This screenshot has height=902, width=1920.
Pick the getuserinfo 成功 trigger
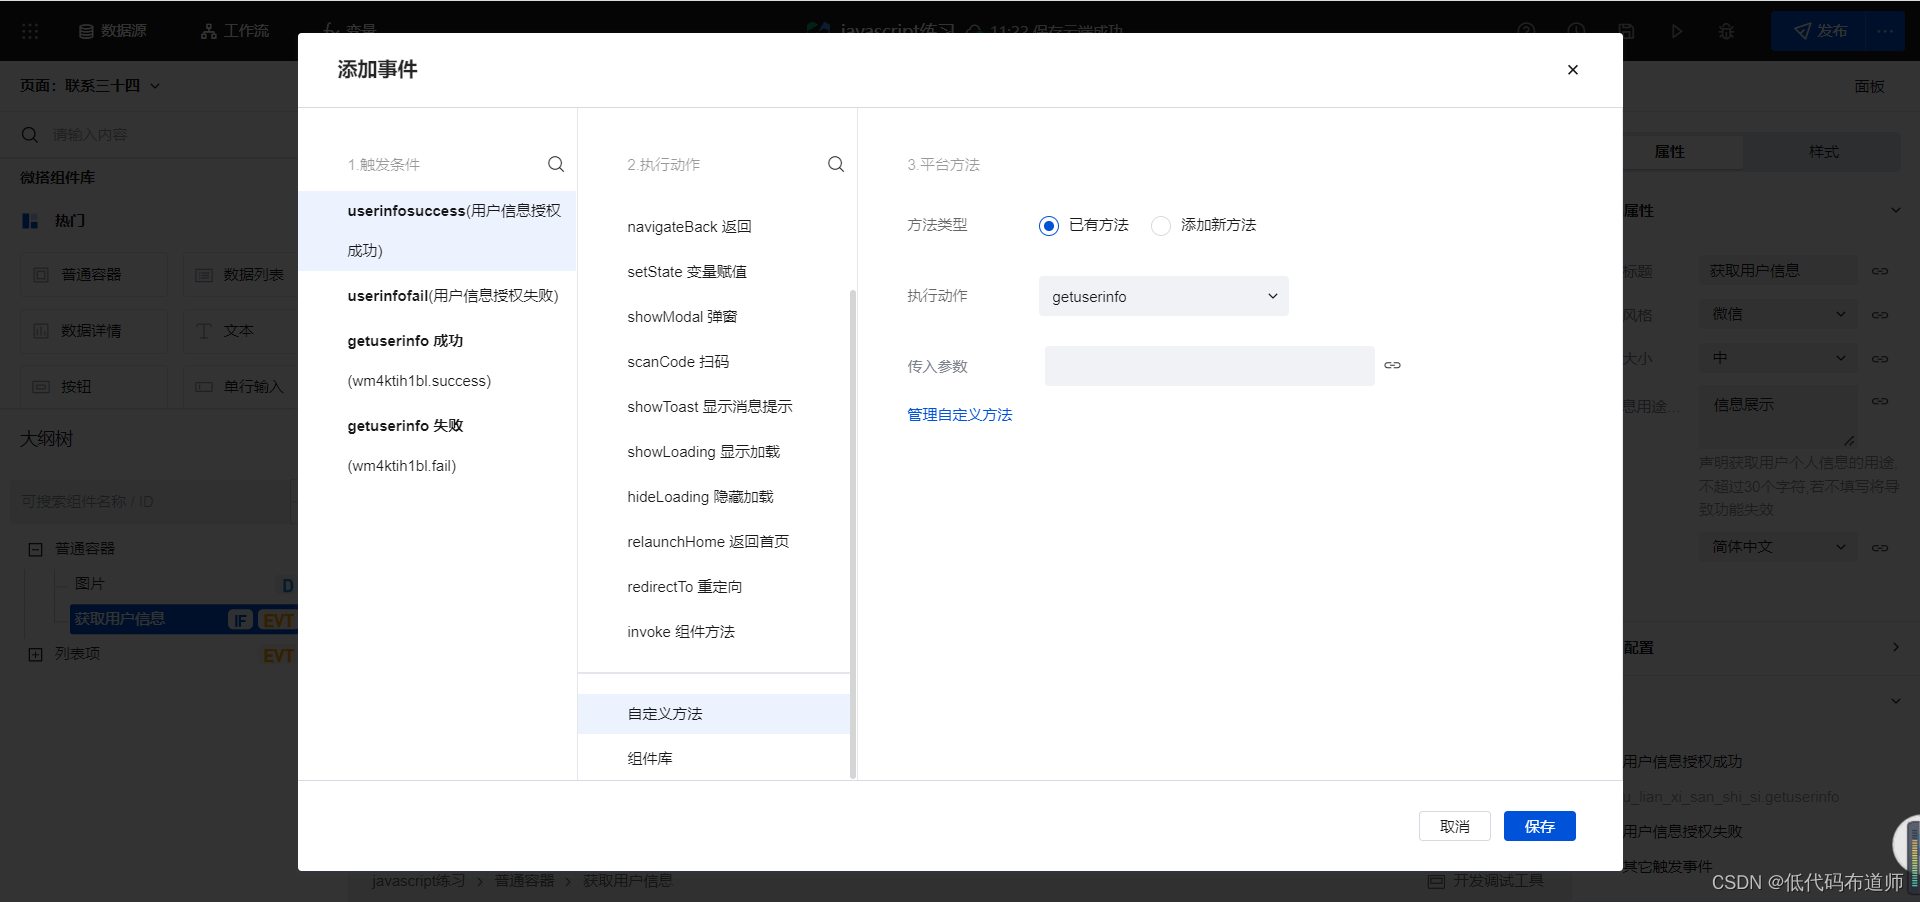[x=405, y=341]
